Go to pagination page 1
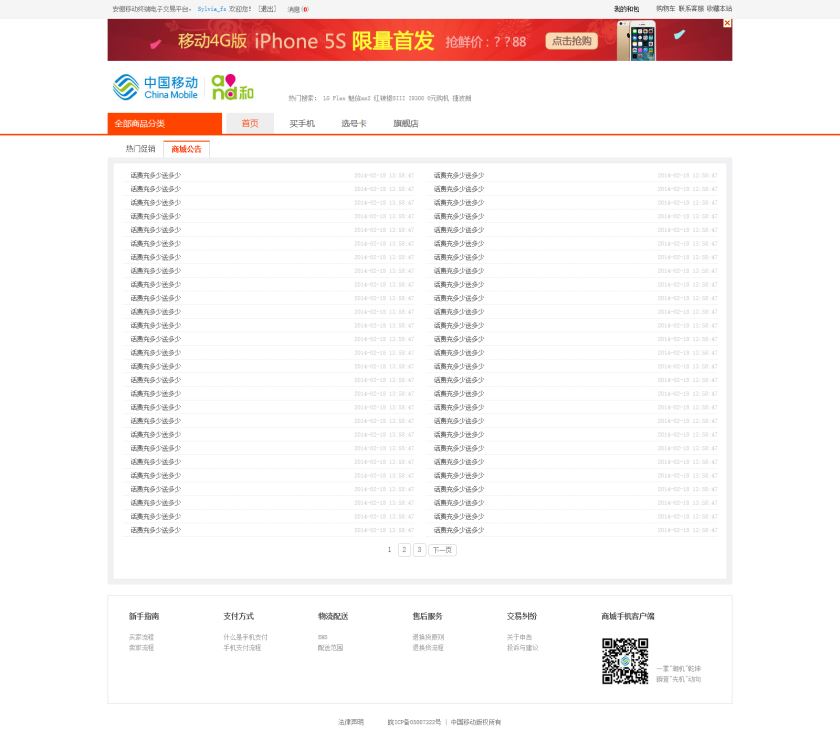 389,549
